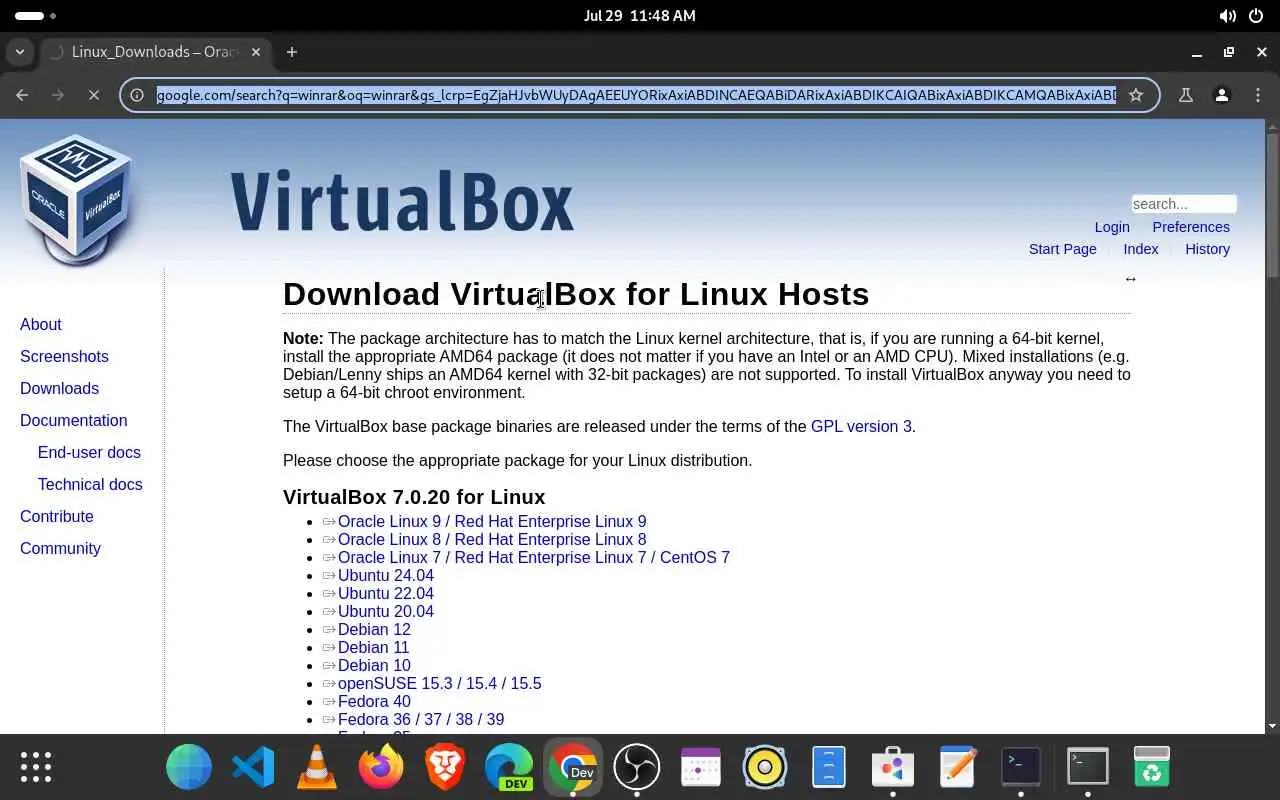Screen dimensions: 1280x800
Task: Open the History link
Action: [1207, 249]
